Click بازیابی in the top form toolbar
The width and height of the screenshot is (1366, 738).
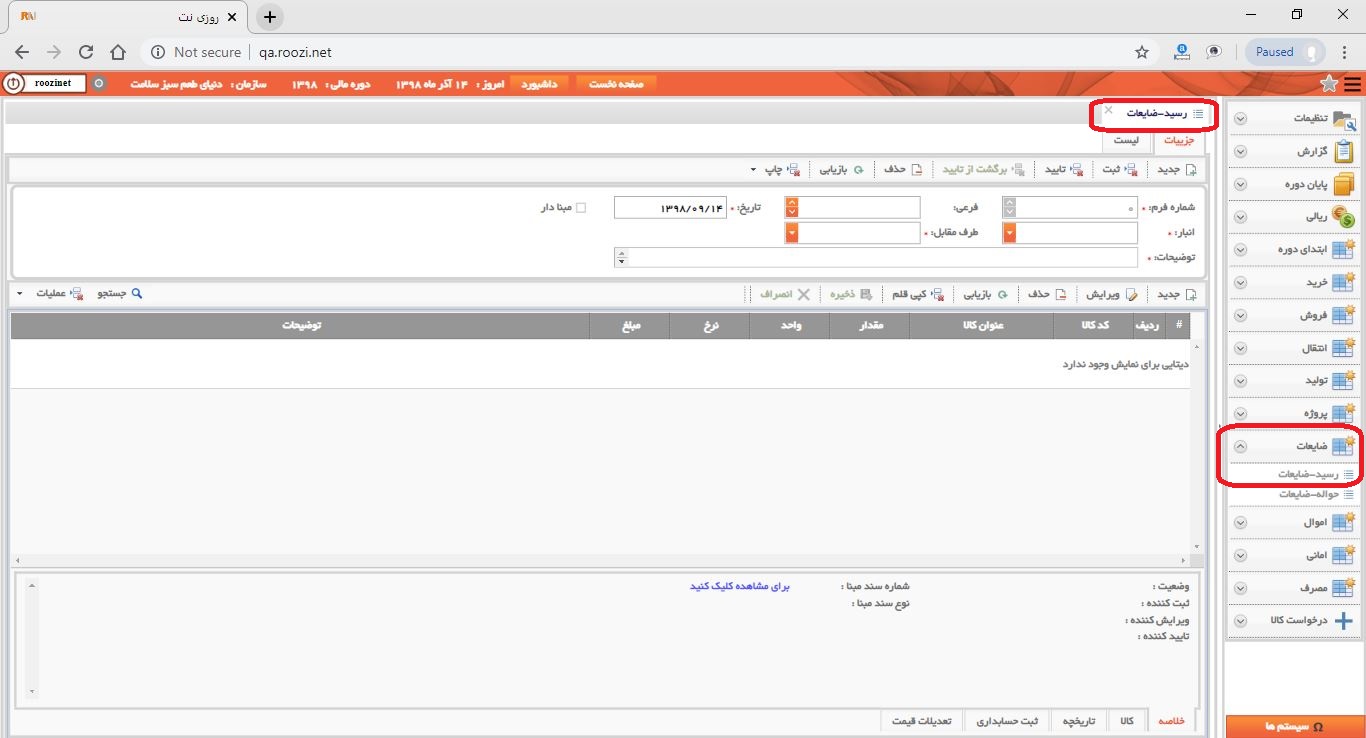842,169
